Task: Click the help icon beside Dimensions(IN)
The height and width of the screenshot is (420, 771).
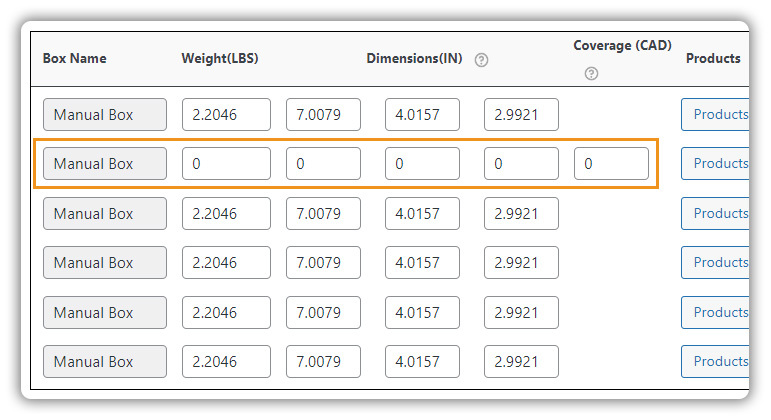Action: 481,60
